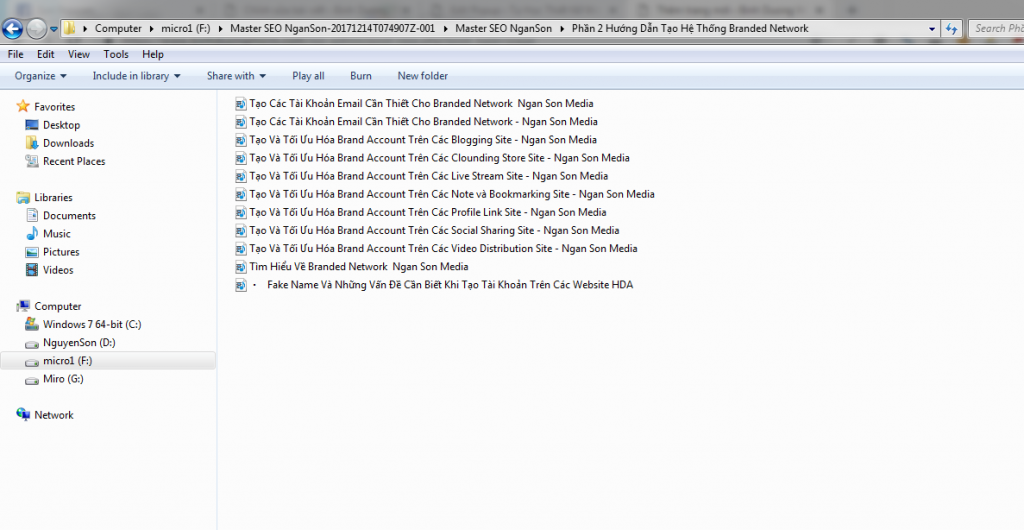Open the recent locations dropdown arrow

(x=54, y=29)
